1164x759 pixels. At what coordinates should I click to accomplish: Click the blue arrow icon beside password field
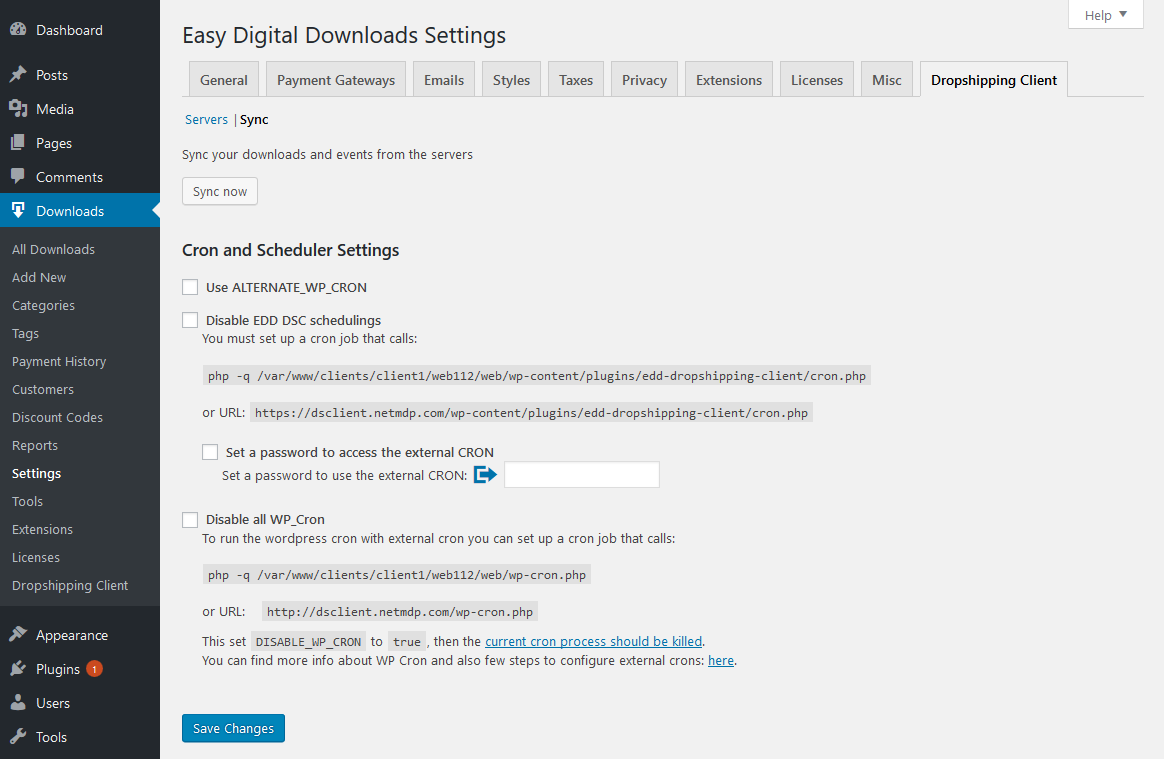(x=485, y=475)
